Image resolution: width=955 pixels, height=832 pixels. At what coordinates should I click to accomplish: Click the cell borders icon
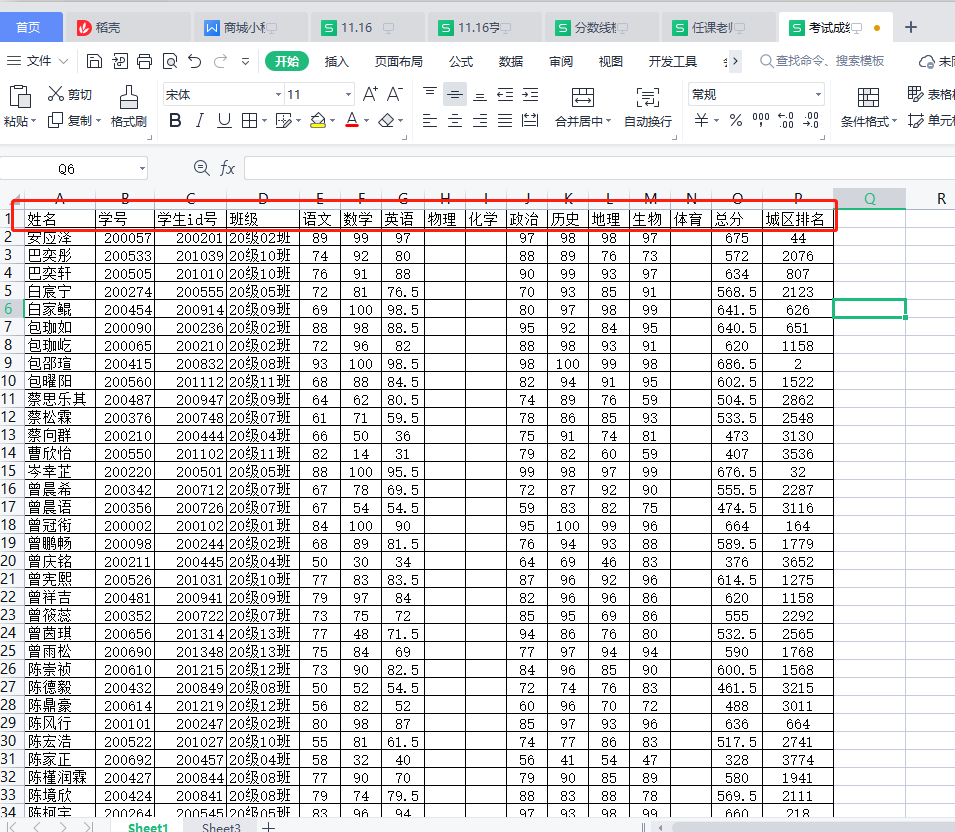(x=248, y=121)
